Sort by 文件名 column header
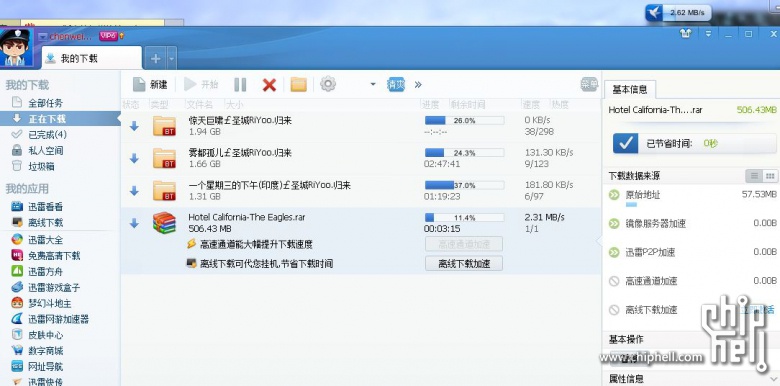Viewport: 780px width, 386px height. 199,105
